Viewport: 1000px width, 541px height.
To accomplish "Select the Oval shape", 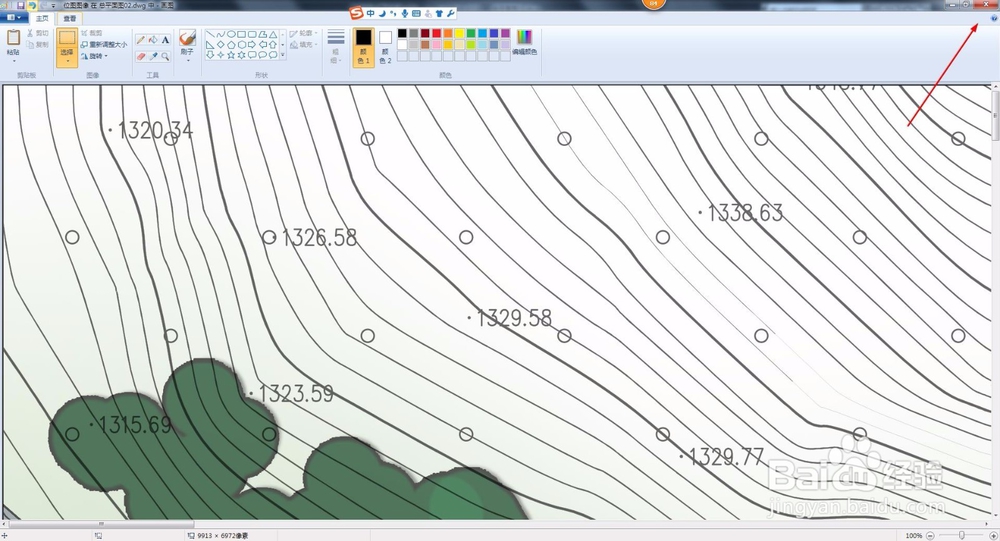I will (232, 34).
